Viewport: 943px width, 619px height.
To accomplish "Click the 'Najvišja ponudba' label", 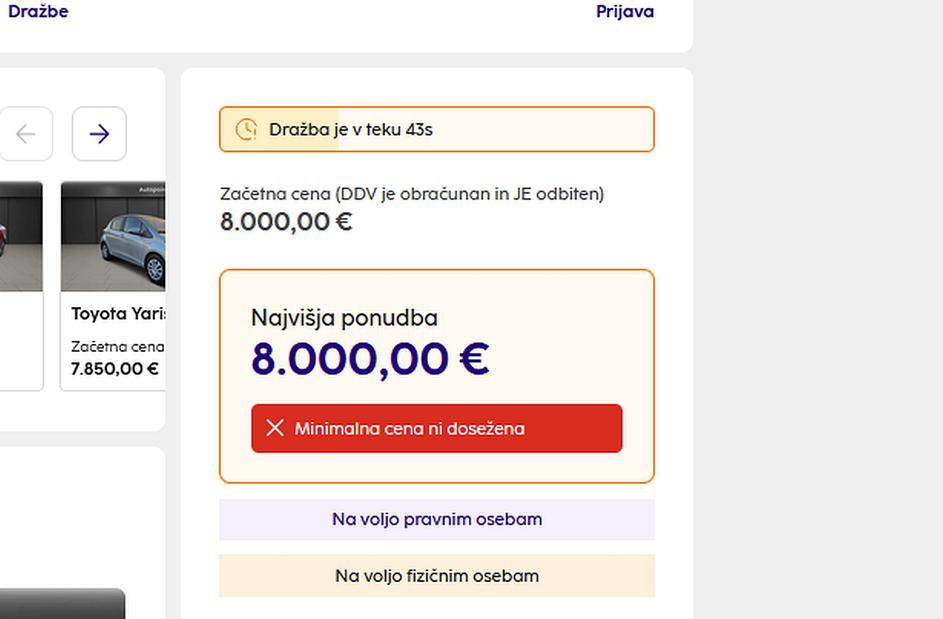I will [x=344, y=318].
